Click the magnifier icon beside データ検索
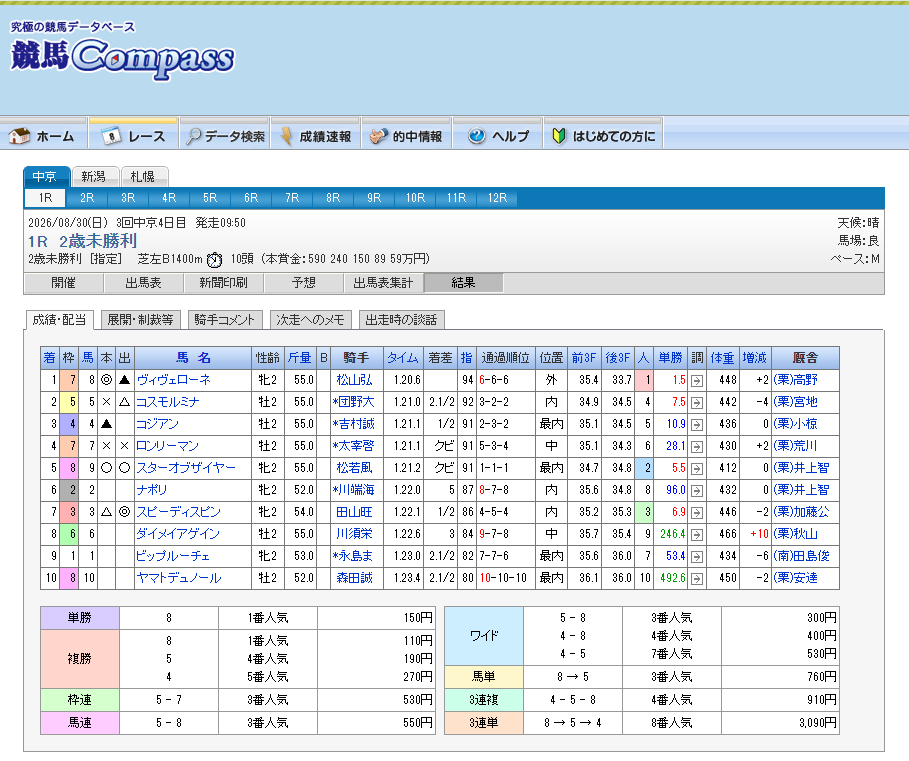909x761 pixels. [x=194, y=136]
